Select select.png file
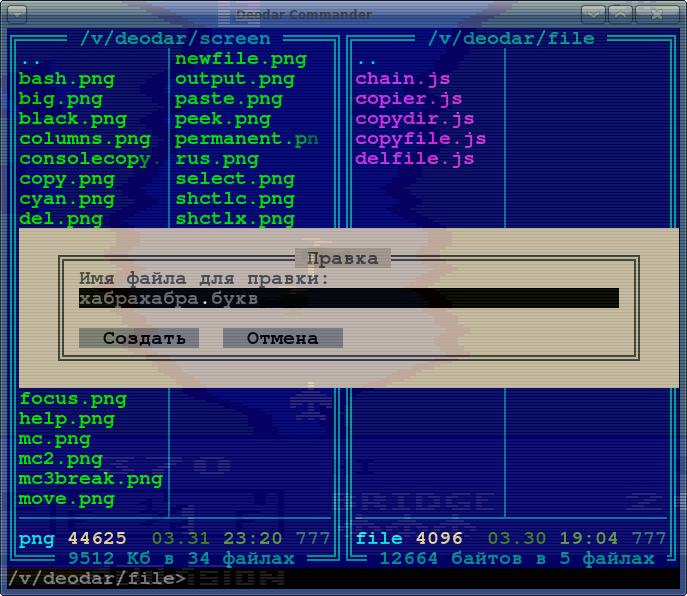This screenshot has width=687, height=596. click(235, 179)
